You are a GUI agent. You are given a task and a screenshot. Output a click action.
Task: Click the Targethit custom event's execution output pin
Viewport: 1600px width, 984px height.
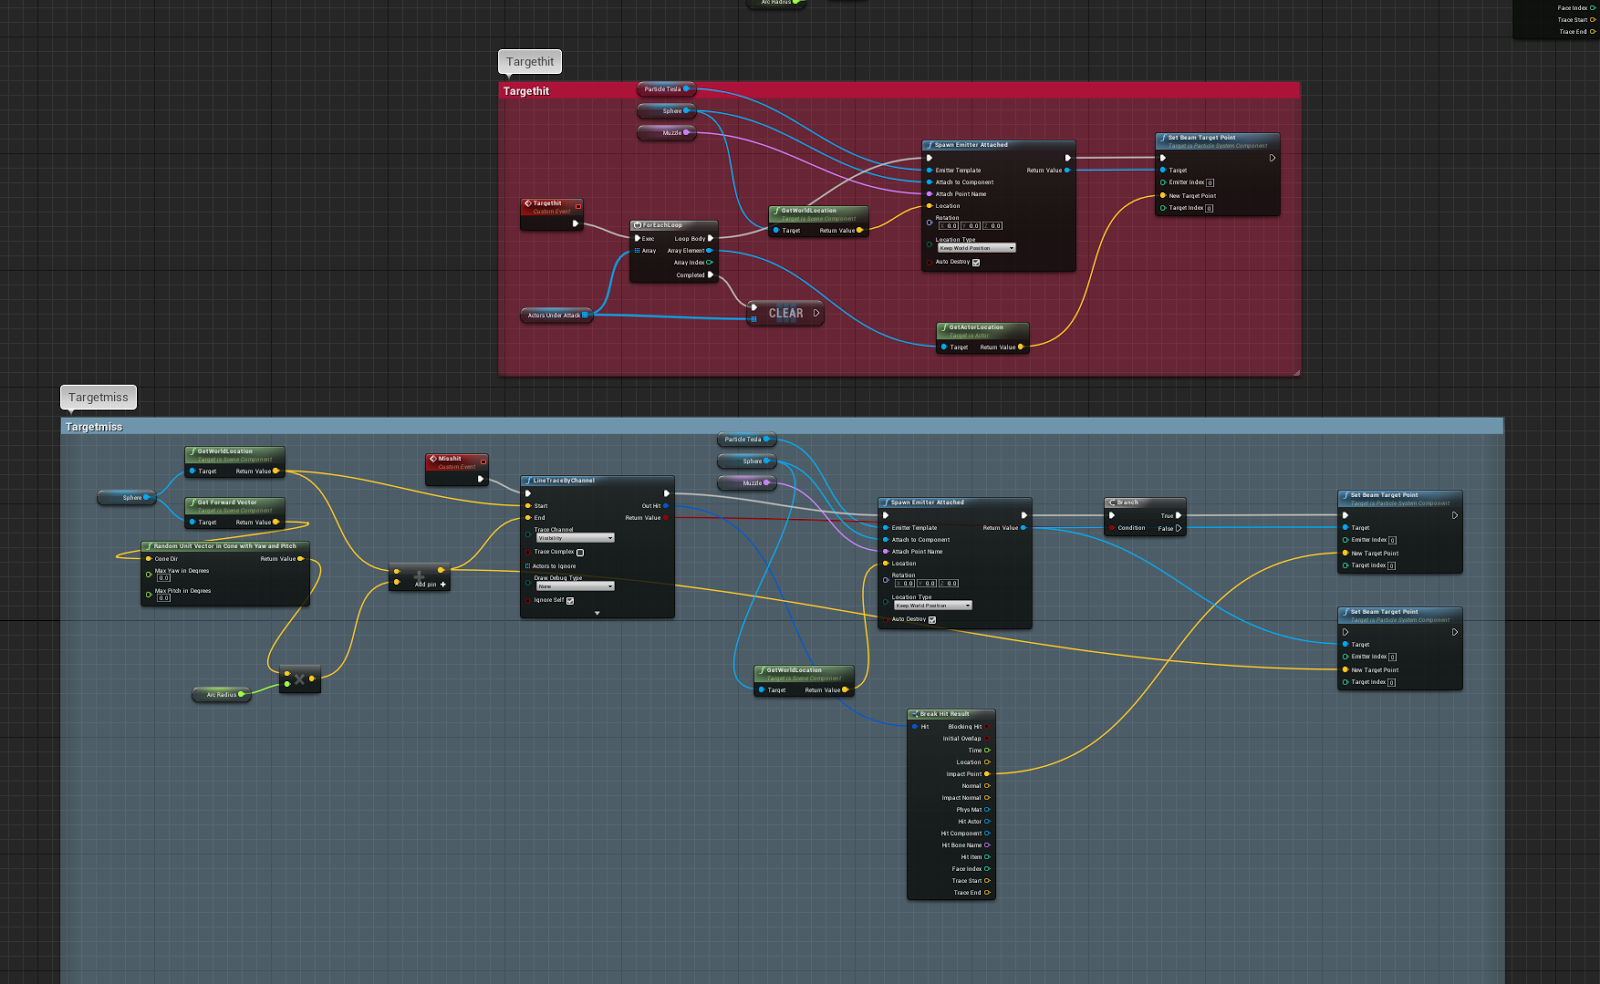(575, 223)
